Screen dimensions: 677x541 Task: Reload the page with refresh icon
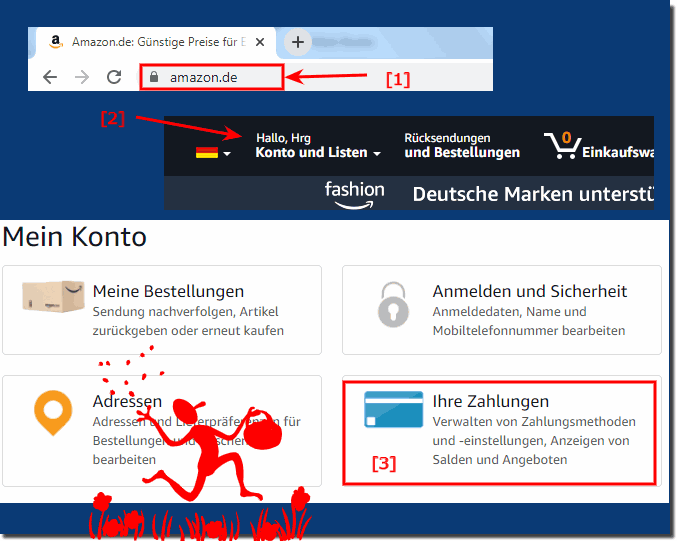(114, 77)
